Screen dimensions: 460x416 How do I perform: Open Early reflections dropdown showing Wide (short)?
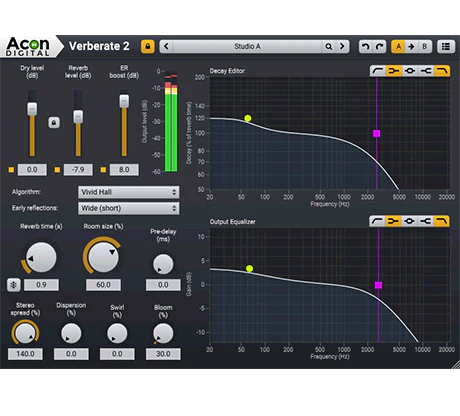point(129,208)
